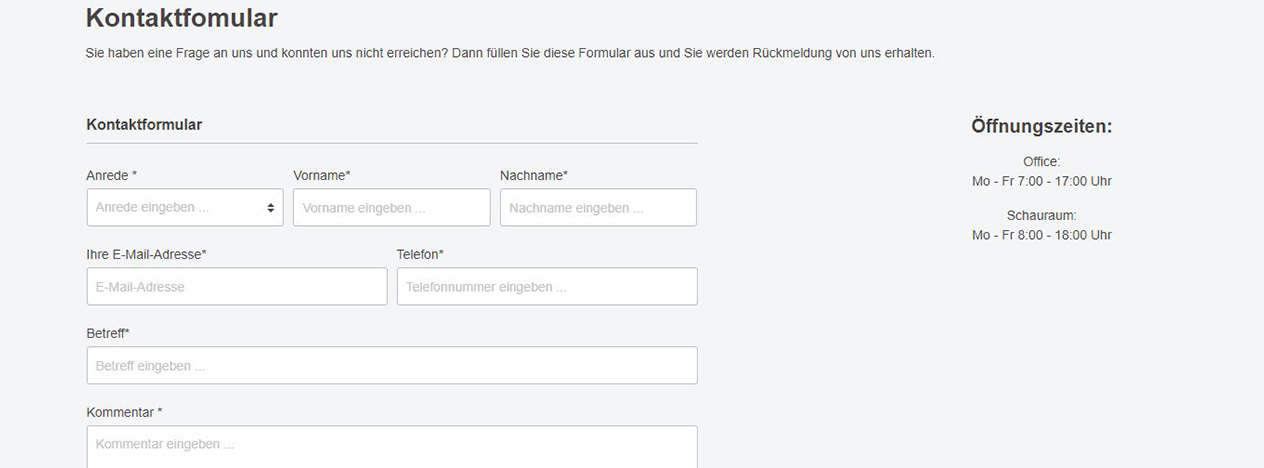This screenshot has height=468, width=1264.
Task: Click inside the Kommentar text area
Action: click(x=391, y=446)
